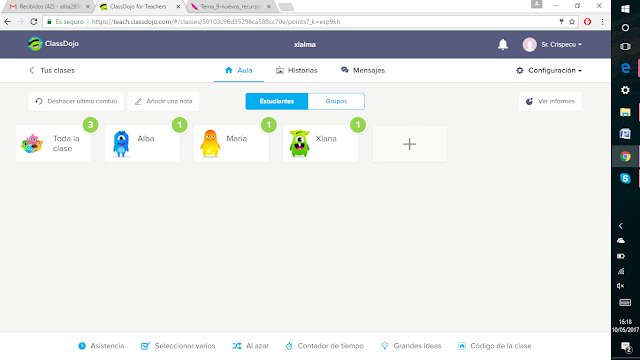Click the browser back arrow
Screen dimensions: 640x360
pos(8,22)
